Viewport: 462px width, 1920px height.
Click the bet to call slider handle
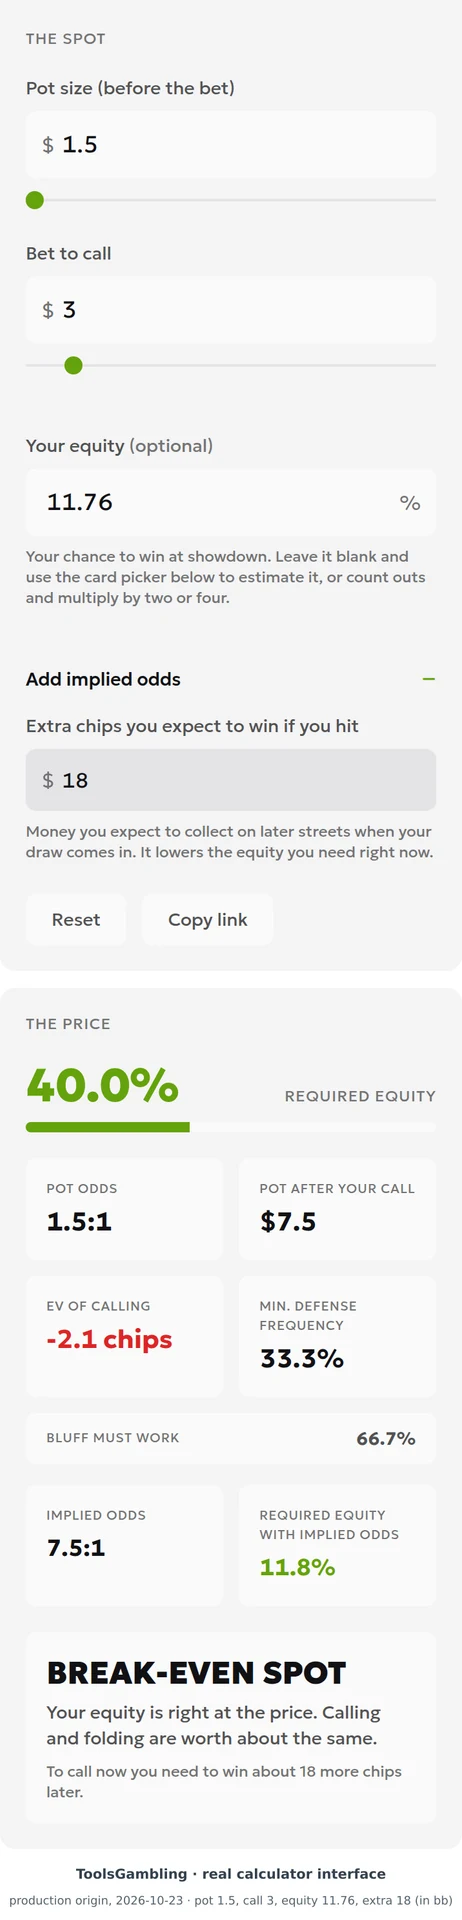(x=73, y=365)
